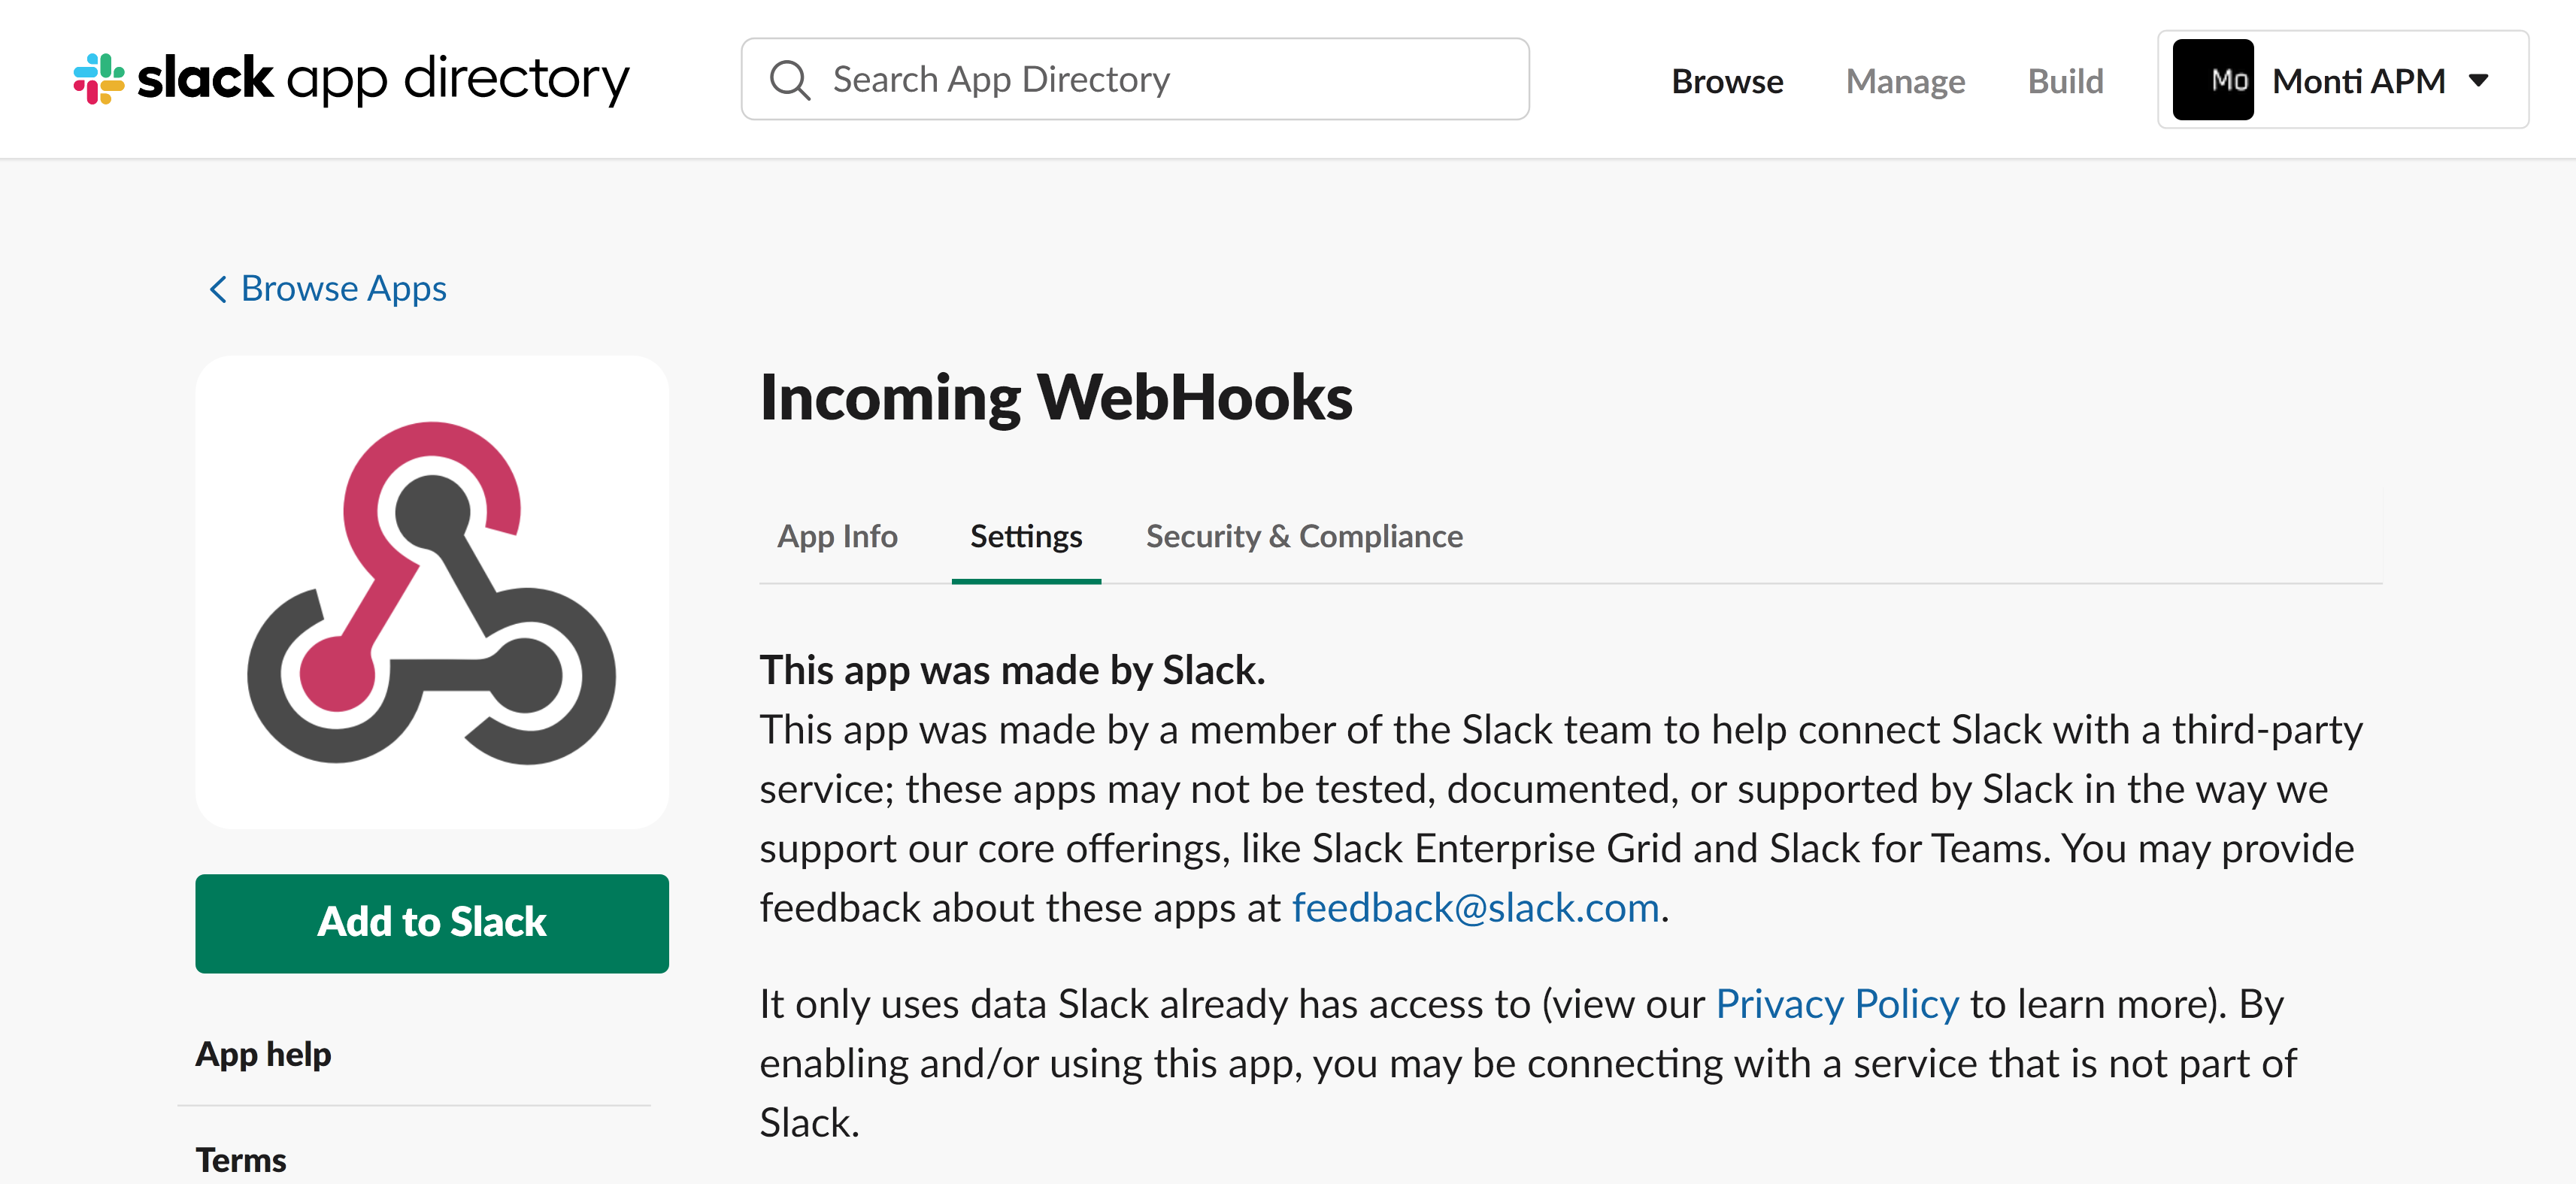Open Build in top navigation
The image size is (2576, 1184).
pos(2065,81)
